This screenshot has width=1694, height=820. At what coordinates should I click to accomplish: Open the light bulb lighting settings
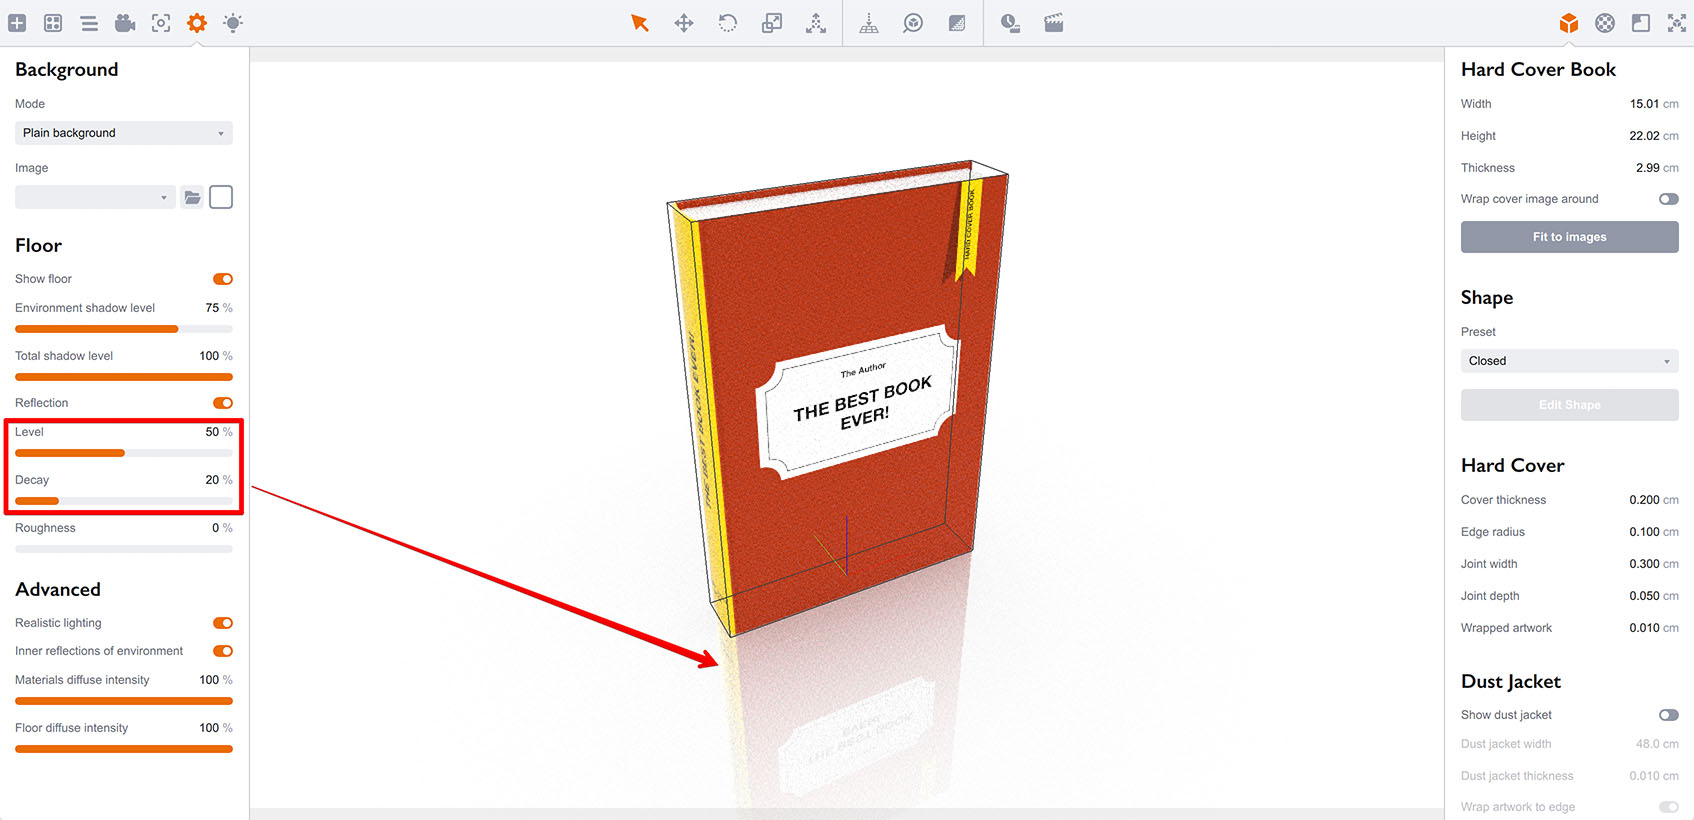(x=233, y=23)
